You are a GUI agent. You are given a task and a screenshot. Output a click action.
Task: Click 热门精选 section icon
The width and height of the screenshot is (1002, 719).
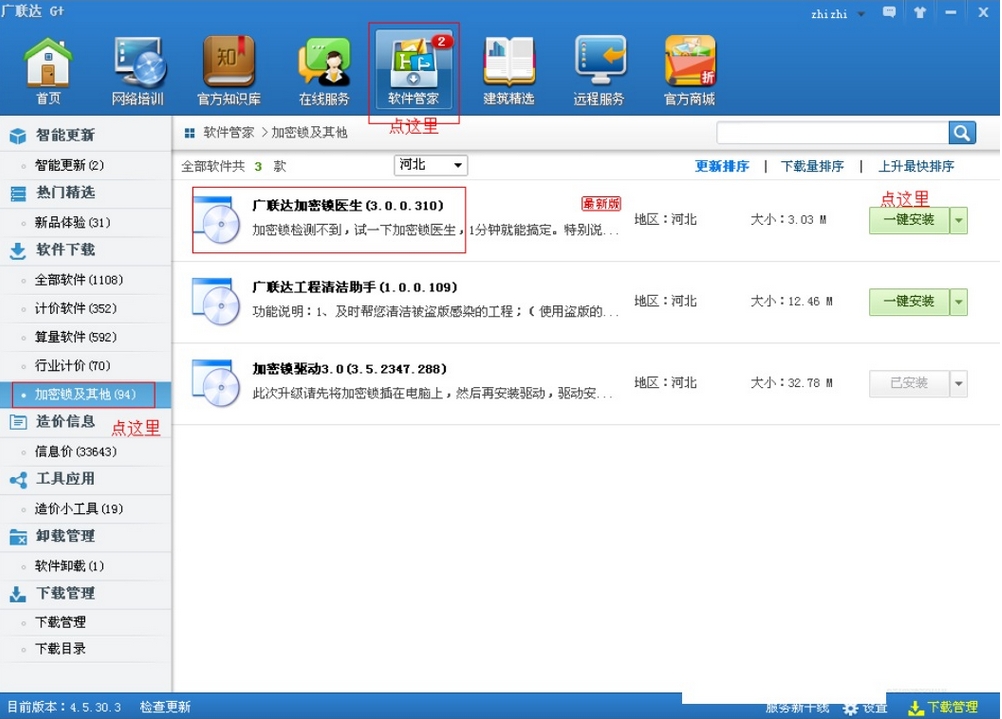point(18,193)
